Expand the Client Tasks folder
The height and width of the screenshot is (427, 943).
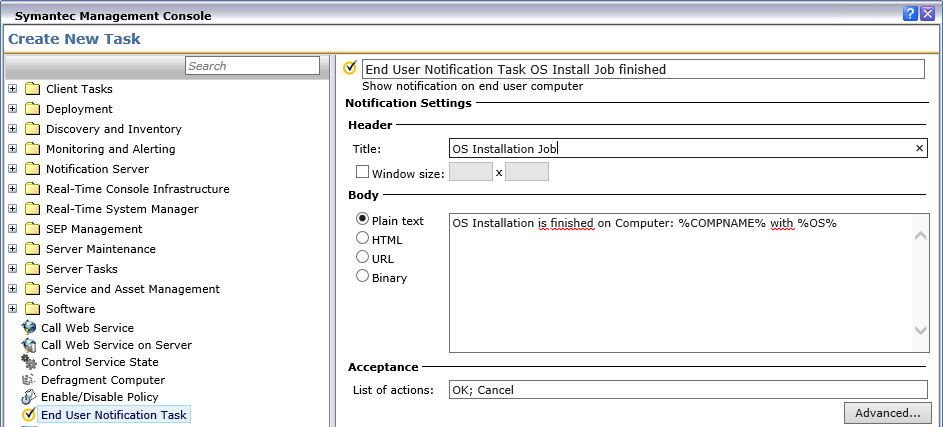pyautogui.click(x=13, y=89)
